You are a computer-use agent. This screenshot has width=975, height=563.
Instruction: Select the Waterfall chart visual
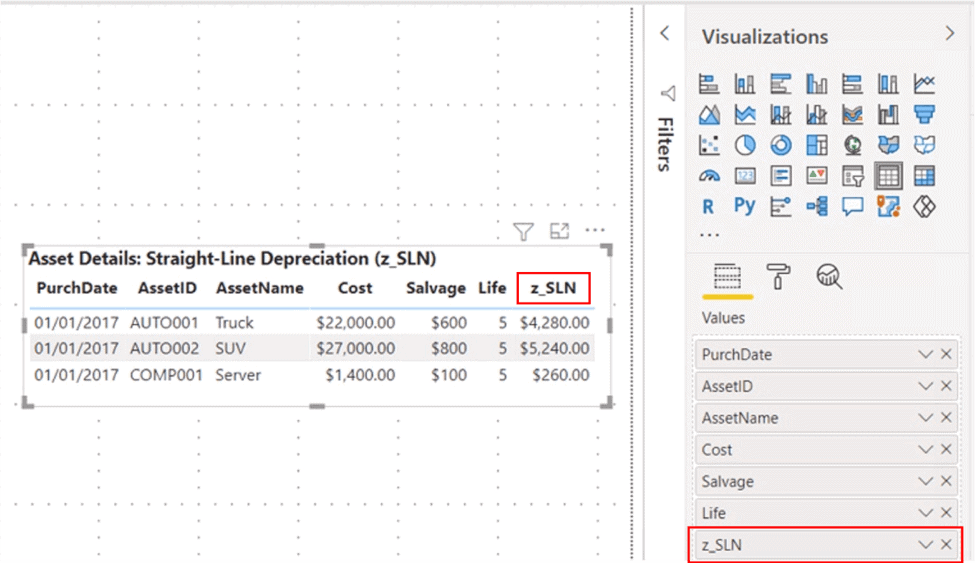pos(888,114)
